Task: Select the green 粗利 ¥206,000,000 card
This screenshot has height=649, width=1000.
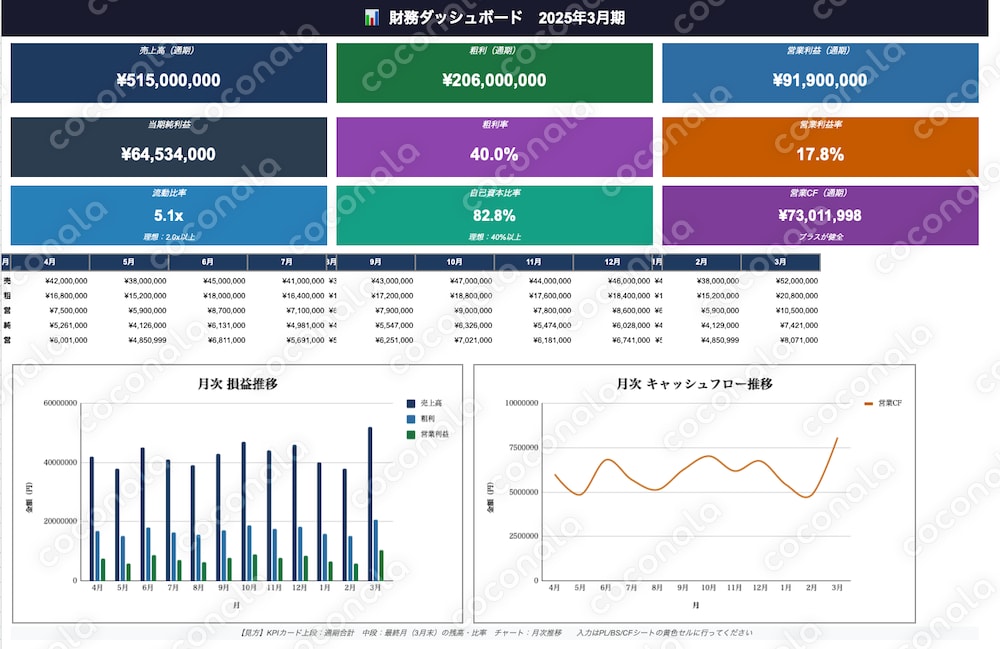Action: point(494,73)
